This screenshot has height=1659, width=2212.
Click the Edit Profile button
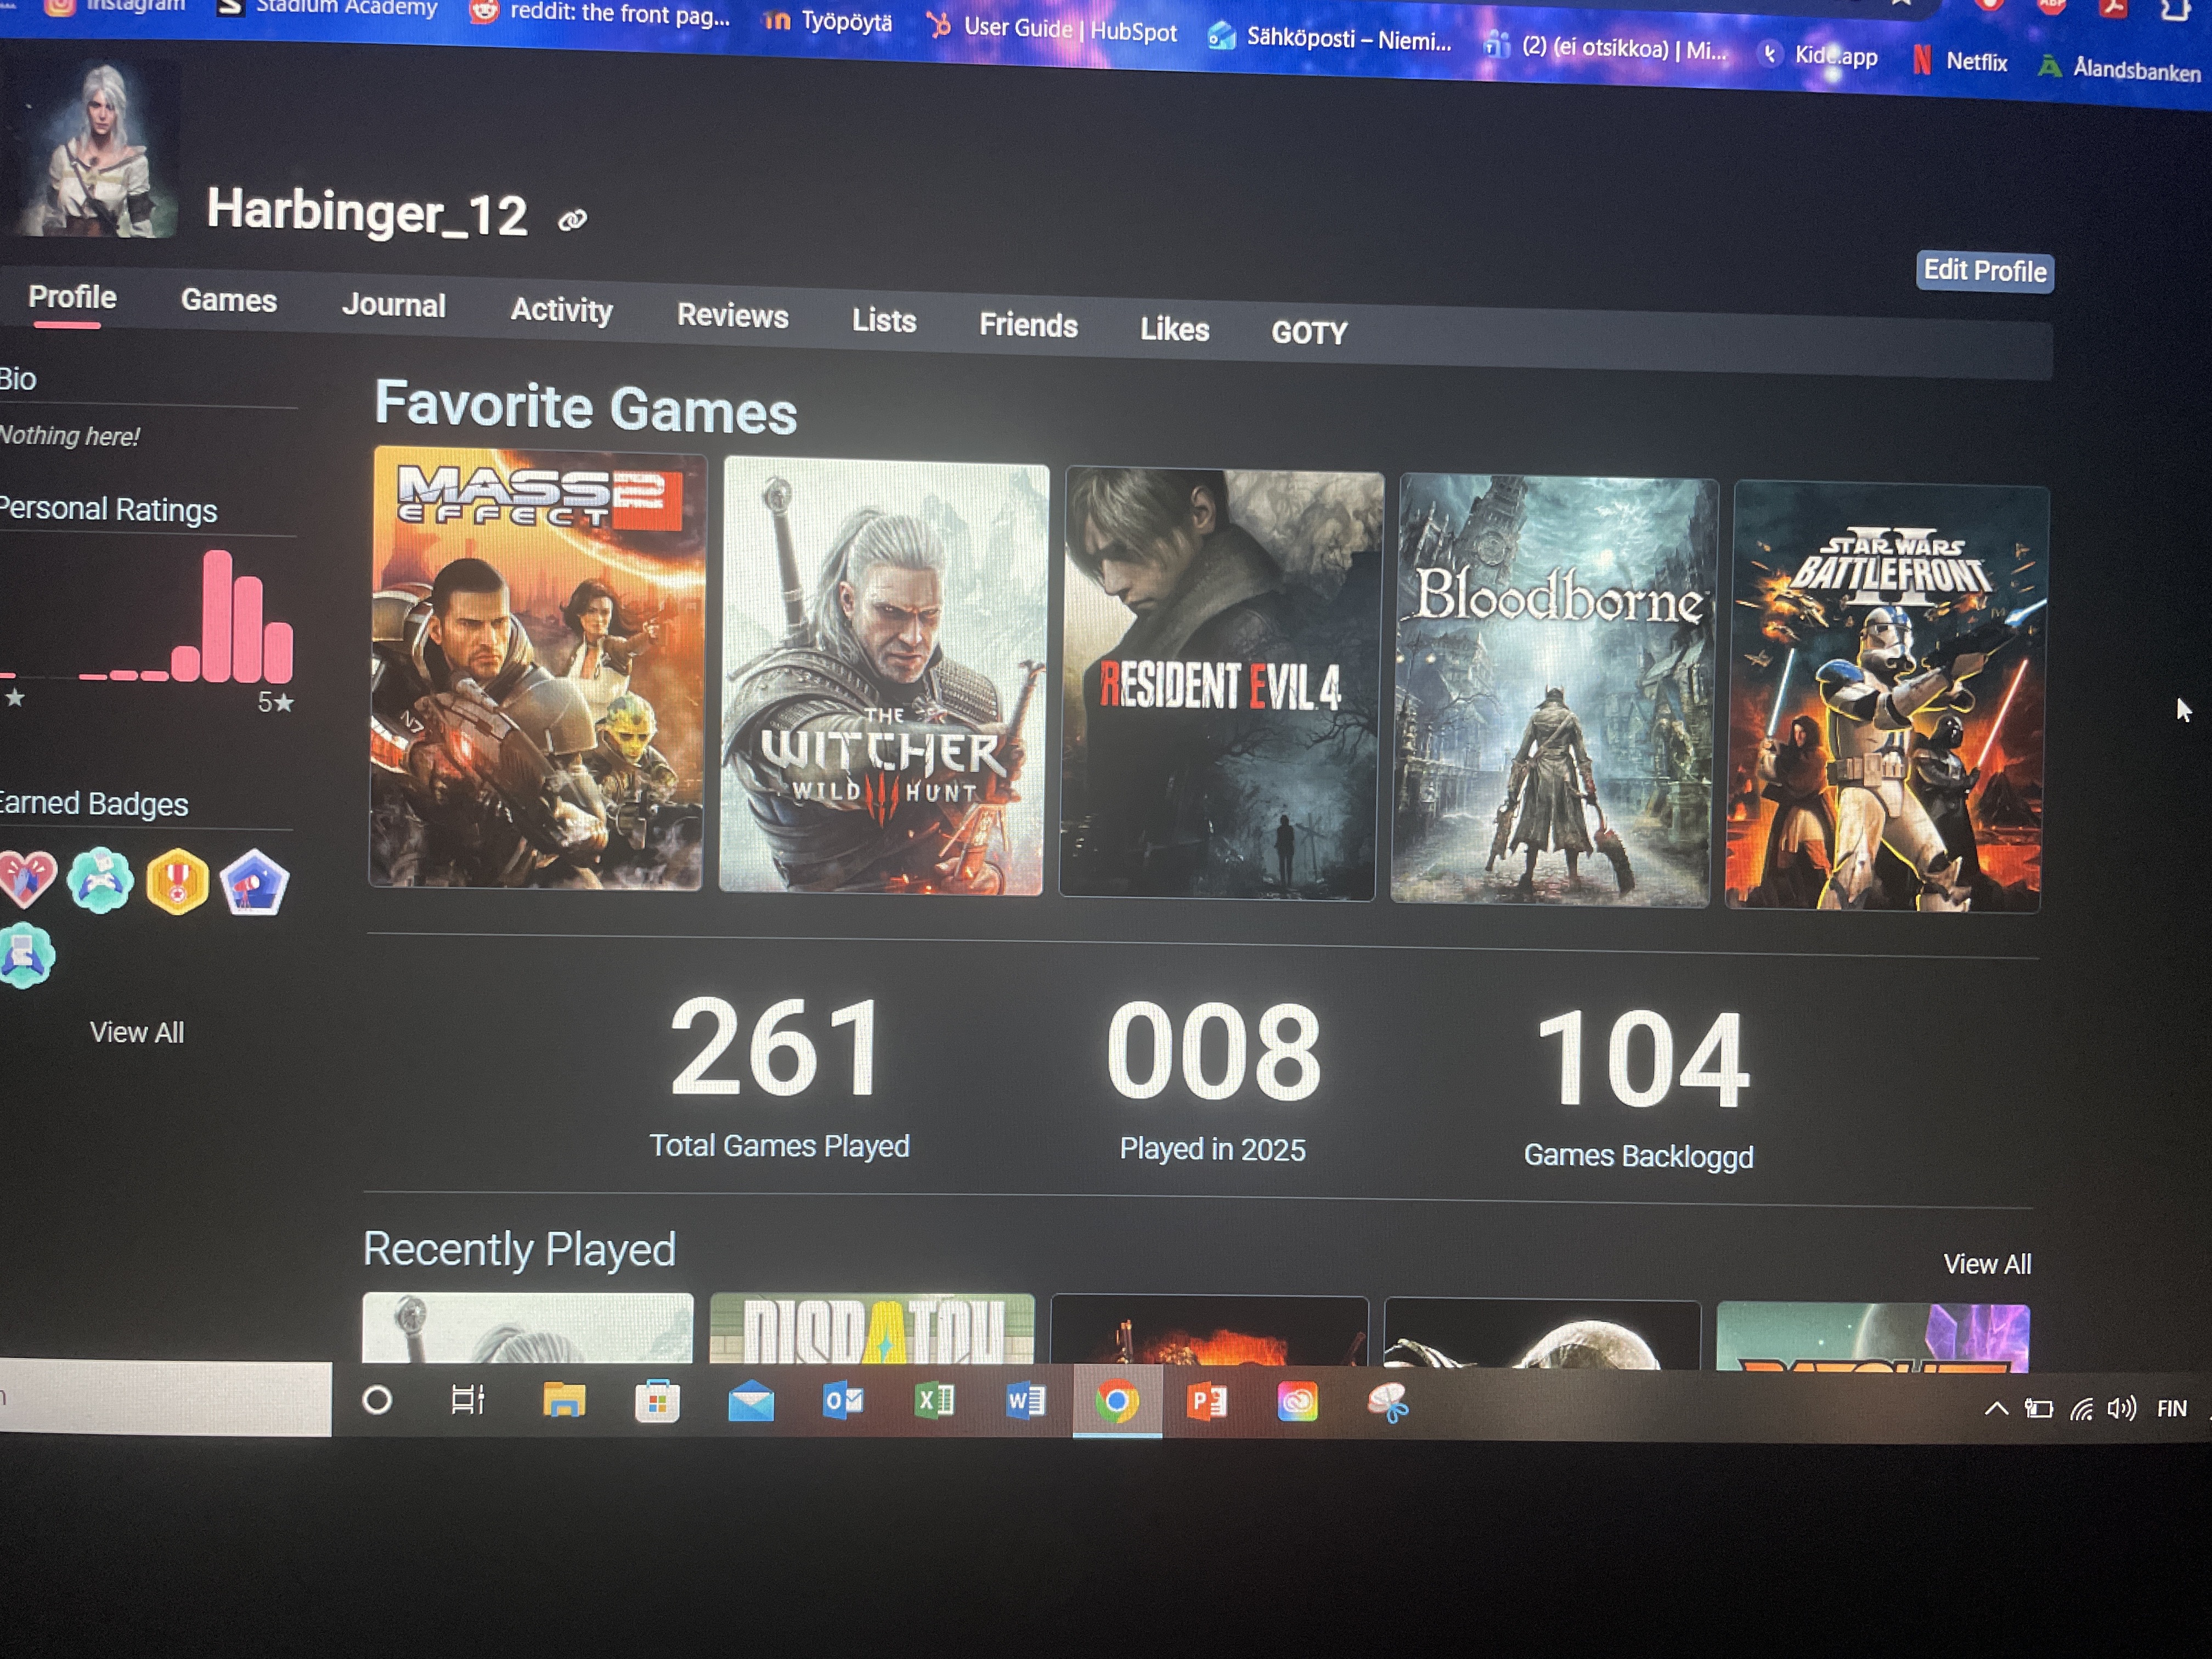coord(1985,271)
